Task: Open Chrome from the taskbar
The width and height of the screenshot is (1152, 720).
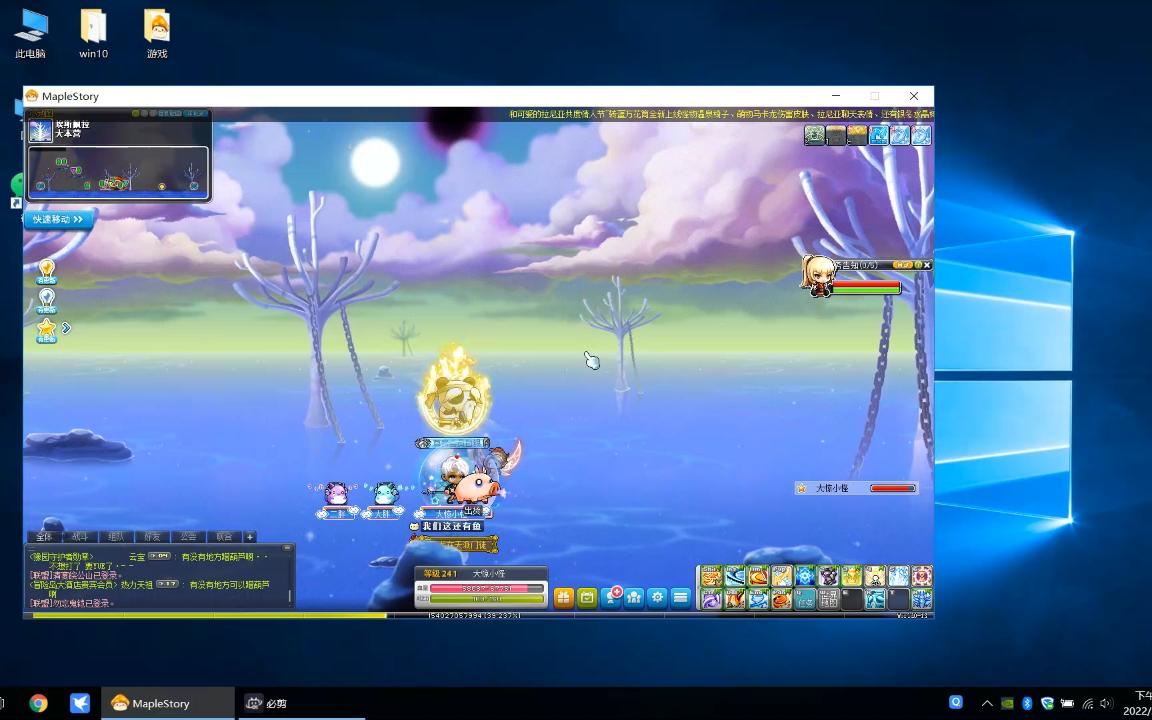Action: [x=38, y=704]
